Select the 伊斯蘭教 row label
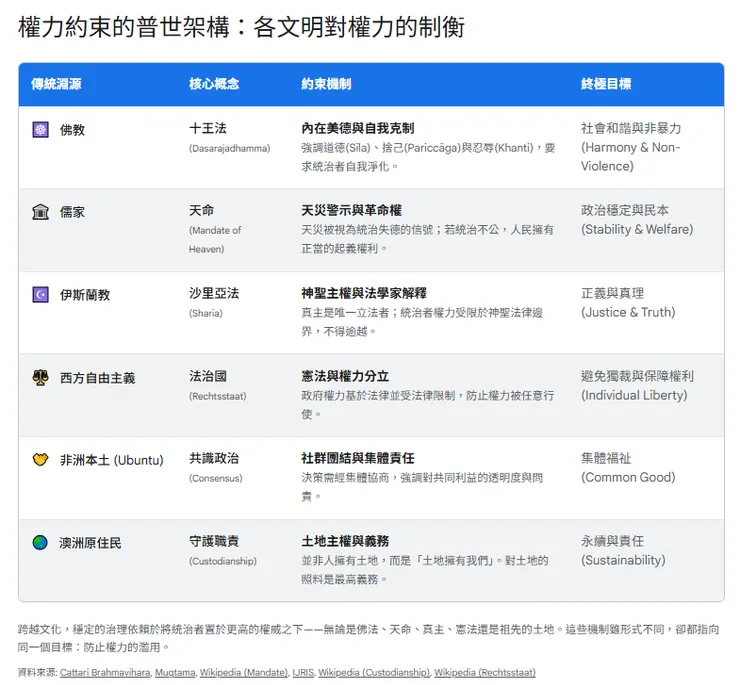Screen dimensions: 740x685 click(85, 295)
